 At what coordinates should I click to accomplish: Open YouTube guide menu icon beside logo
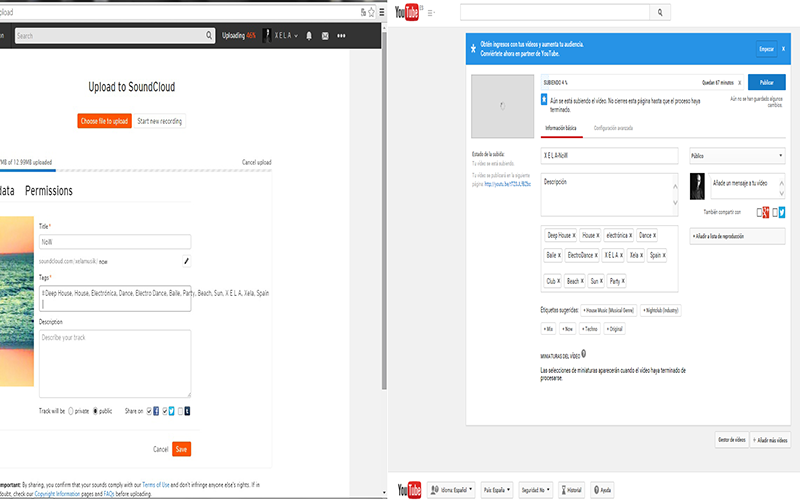point(431,13)
